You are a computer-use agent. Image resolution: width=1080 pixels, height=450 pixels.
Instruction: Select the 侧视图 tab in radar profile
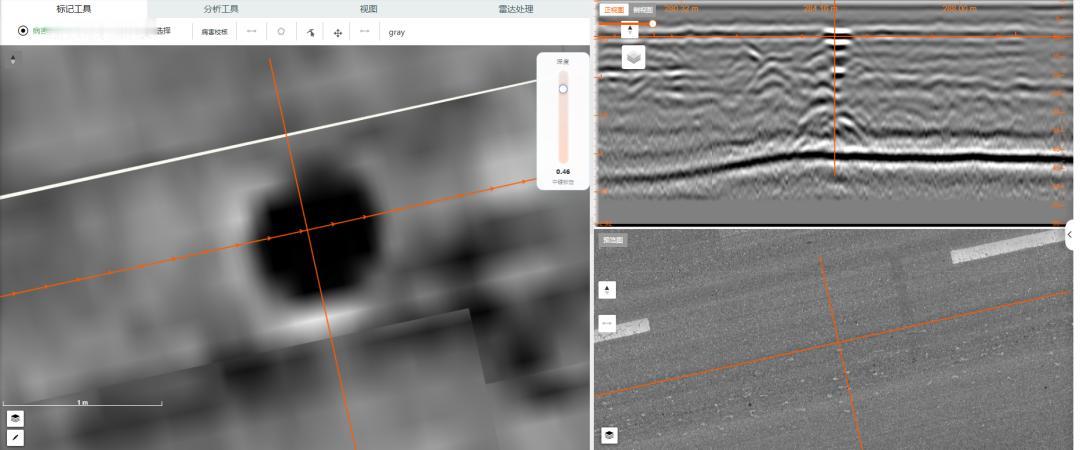coord(642,10)
